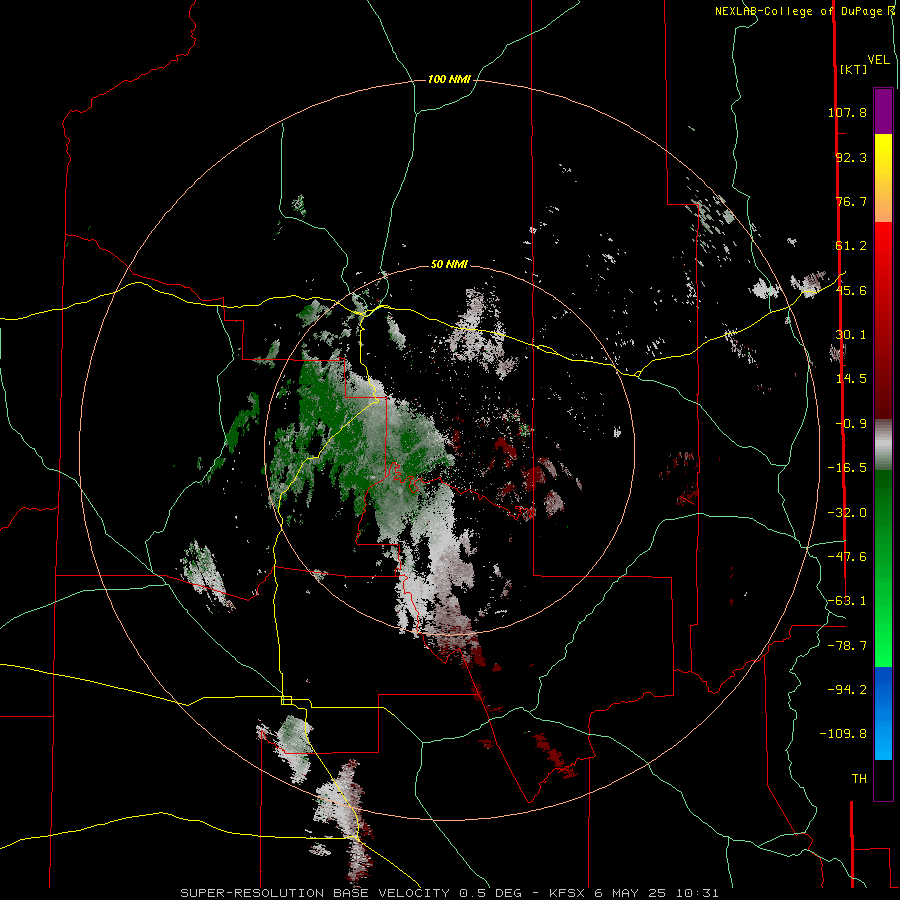
Task: Click the VEL legend heading
Action: (878, 60)
